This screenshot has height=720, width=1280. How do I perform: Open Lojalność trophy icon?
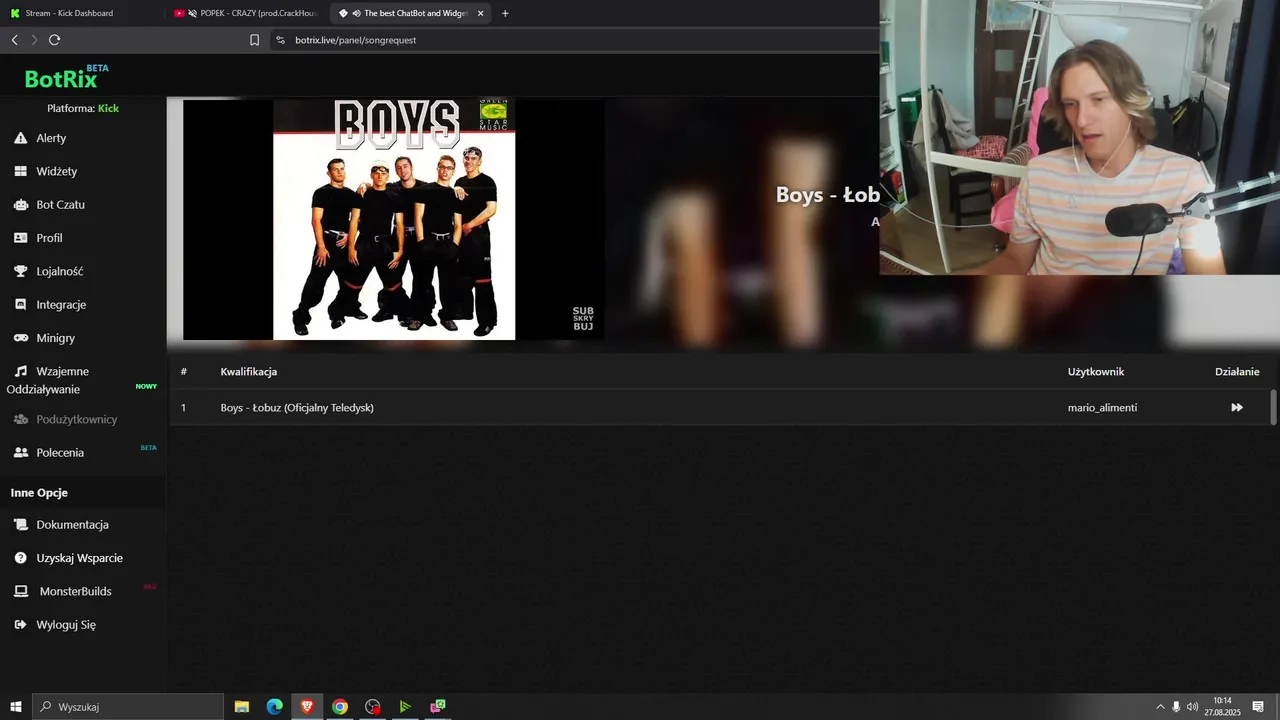tap(20, 271)
